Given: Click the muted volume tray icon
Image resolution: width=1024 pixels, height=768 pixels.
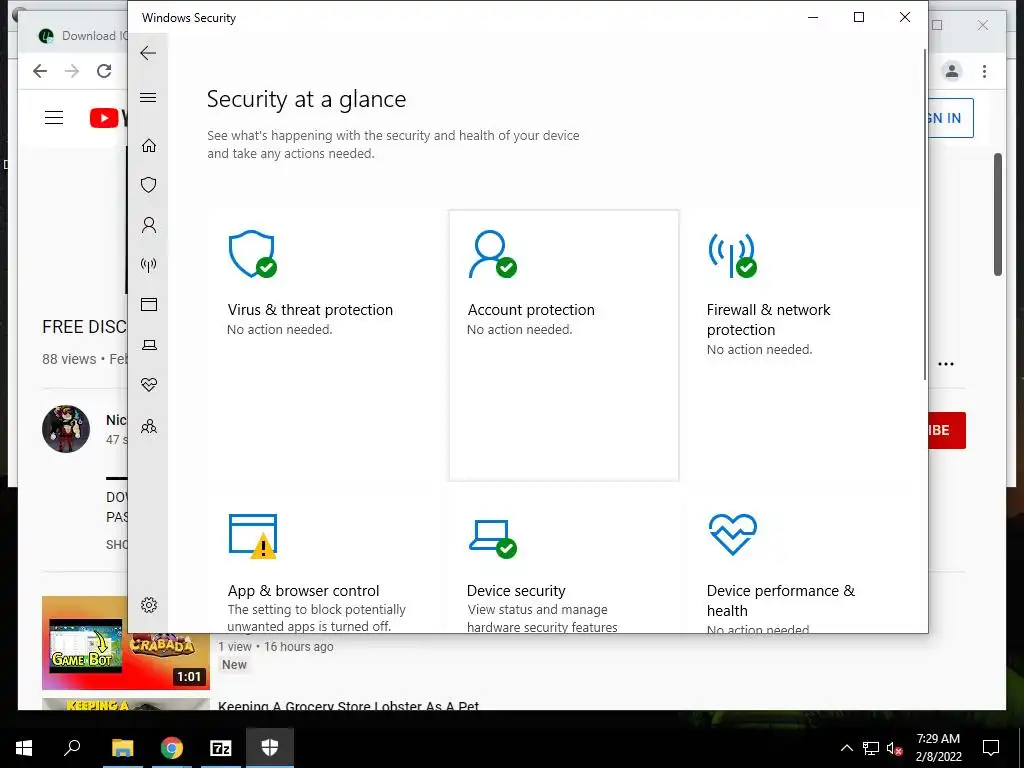Looking at the screenshot, I should point(895,748).
